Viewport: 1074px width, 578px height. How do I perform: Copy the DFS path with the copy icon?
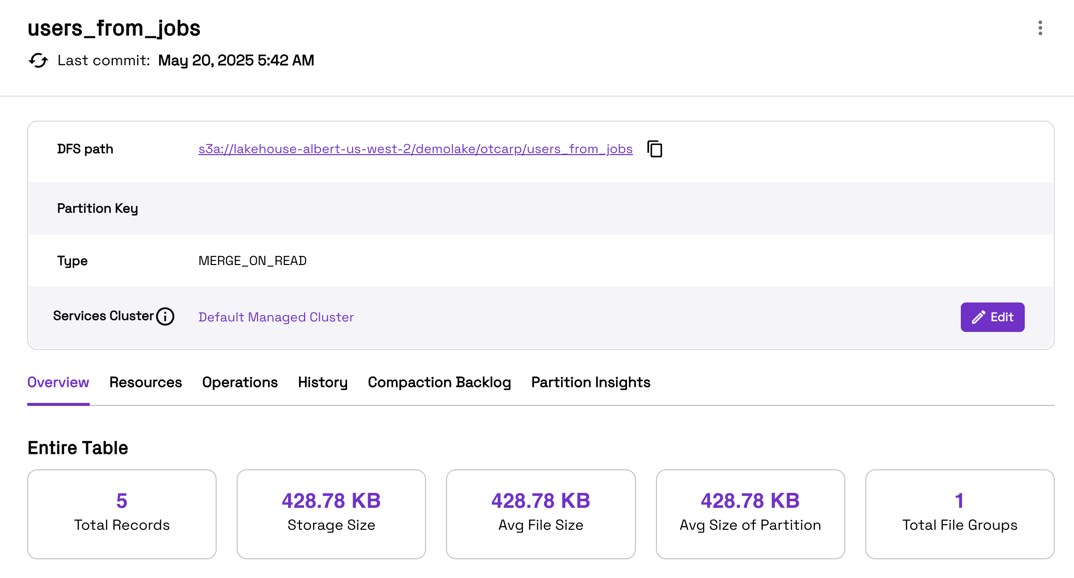(x=655, y=149)
